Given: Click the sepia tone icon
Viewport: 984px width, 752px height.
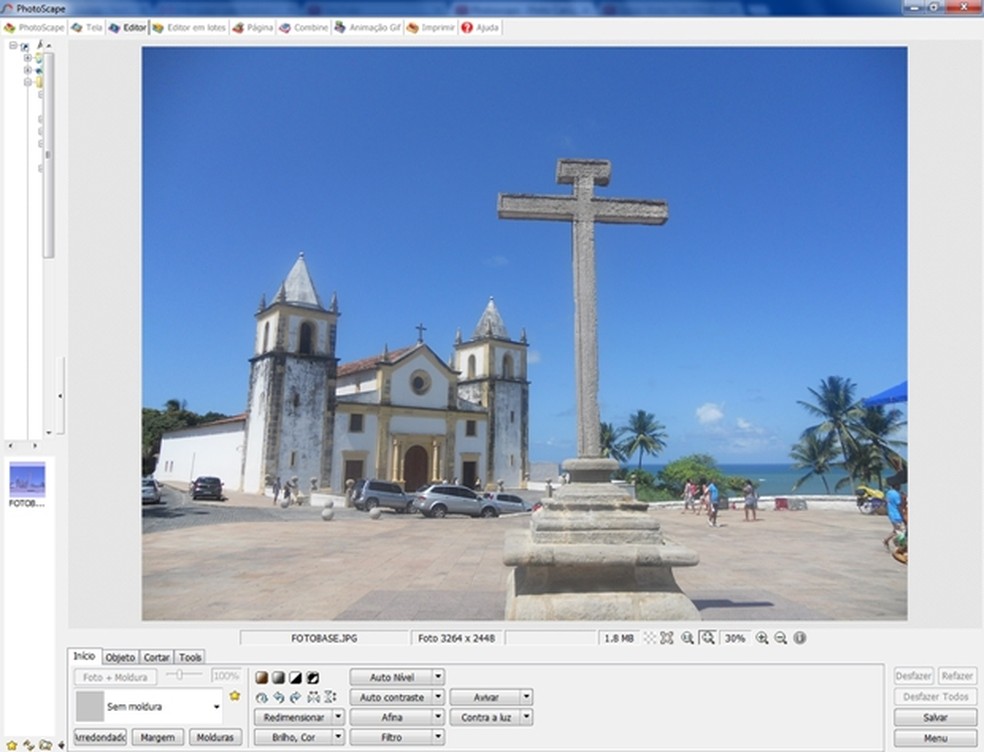Looking at the screenshot, I should tap(261, 678).
